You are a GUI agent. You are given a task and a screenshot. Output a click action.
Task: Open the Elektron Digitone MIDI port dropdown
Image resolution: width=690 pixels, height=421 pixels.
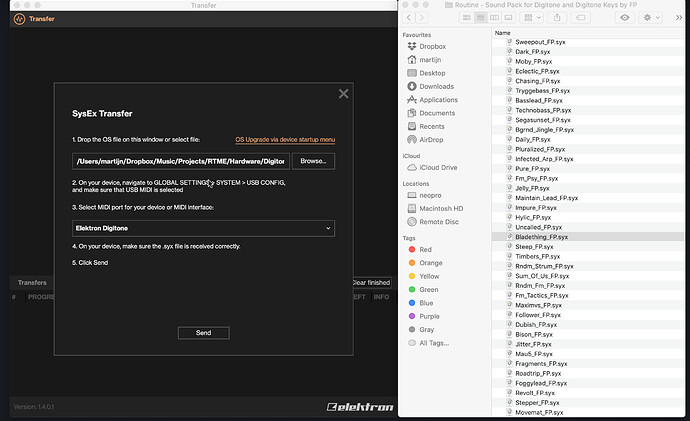[x=203, y=228]
